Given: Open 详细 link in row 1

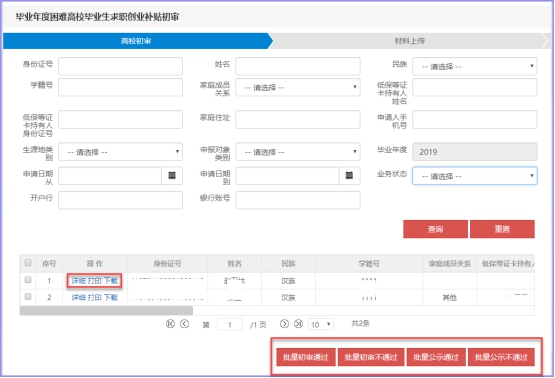Looking at the screenshot, I should (x=79, y=281).
